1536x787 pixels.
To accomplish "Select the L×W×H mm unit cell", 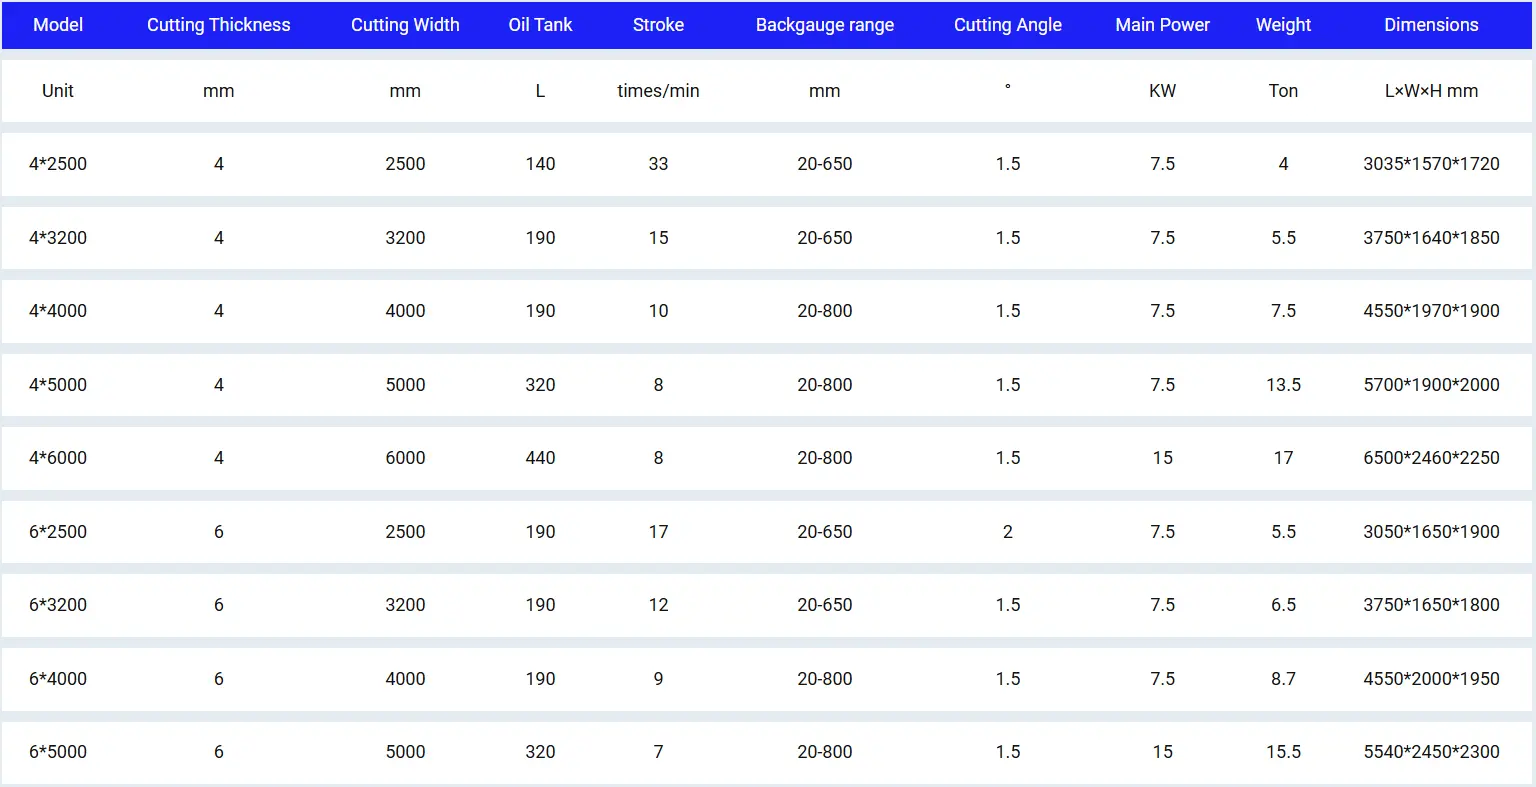I will pos(1430,91).
